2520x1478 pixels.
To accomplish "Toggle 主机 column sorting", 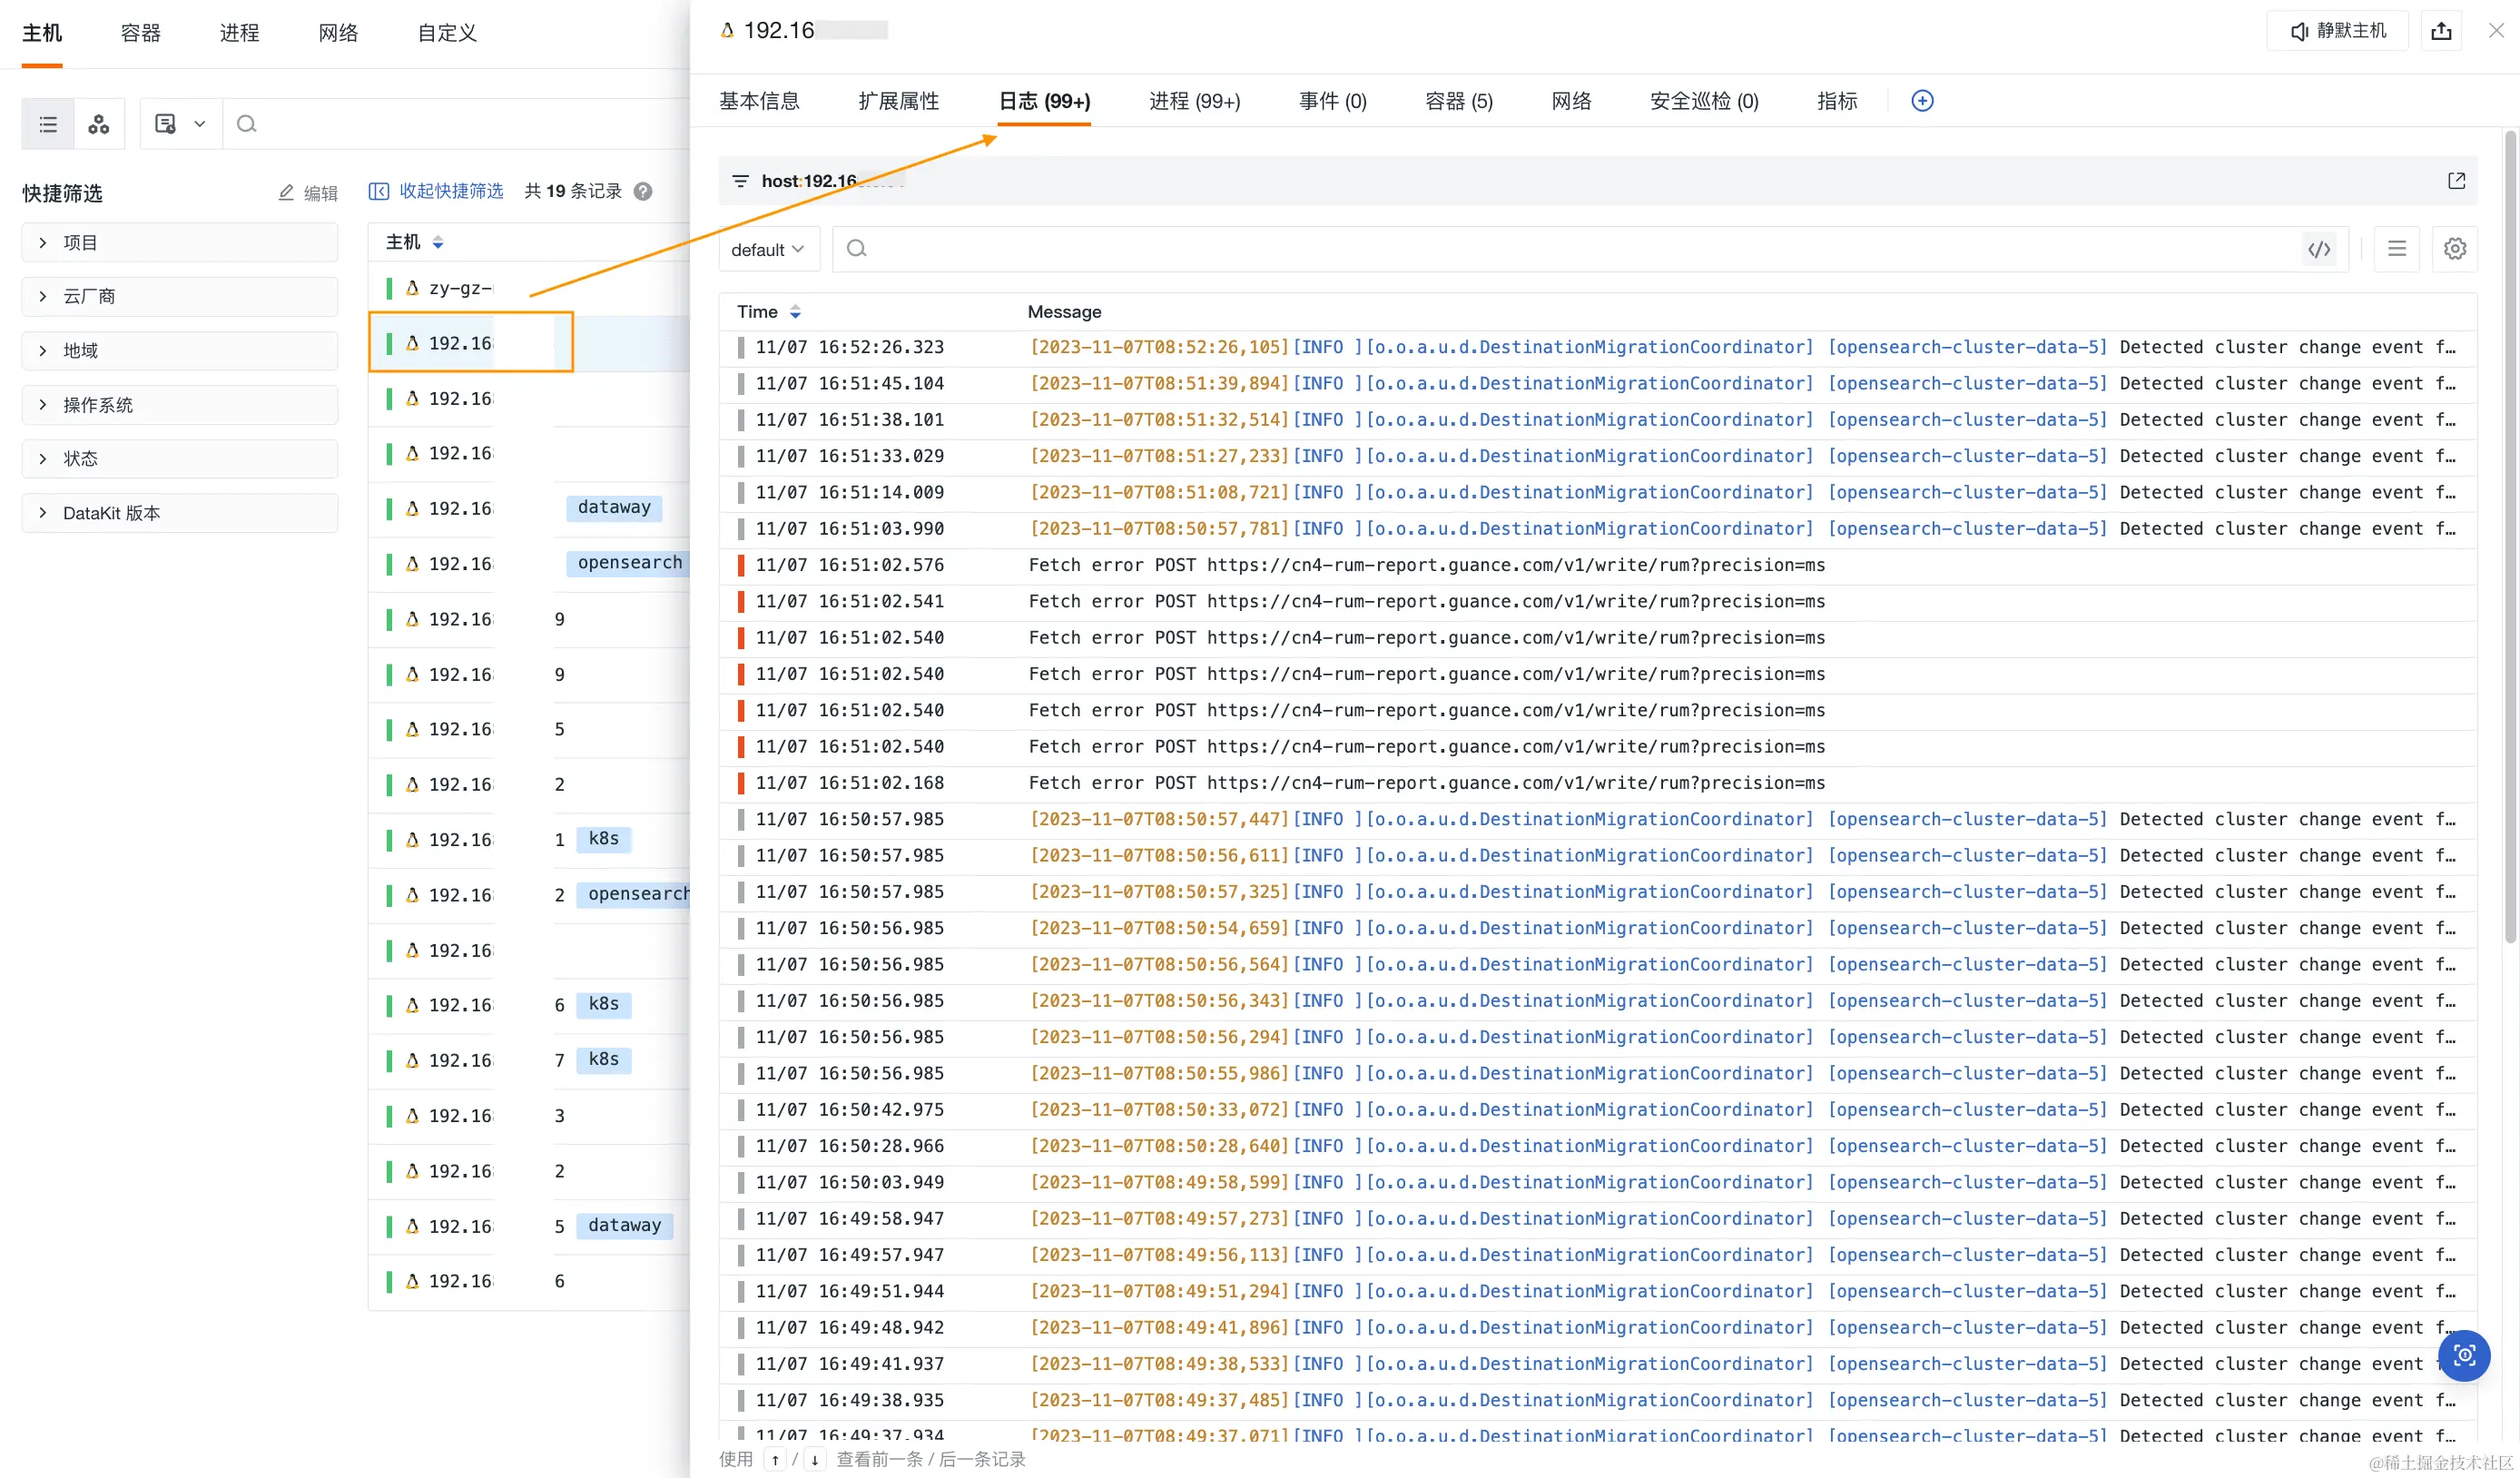I will [437, 242].
